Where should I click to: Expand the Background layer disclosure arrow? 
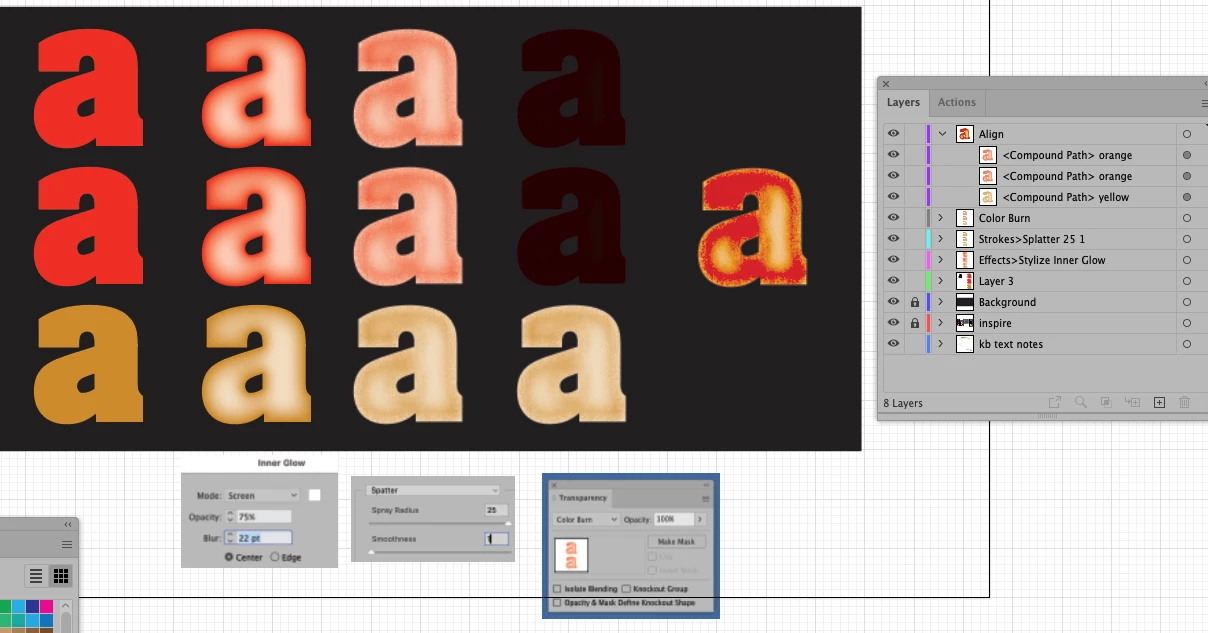pos(941,302)
